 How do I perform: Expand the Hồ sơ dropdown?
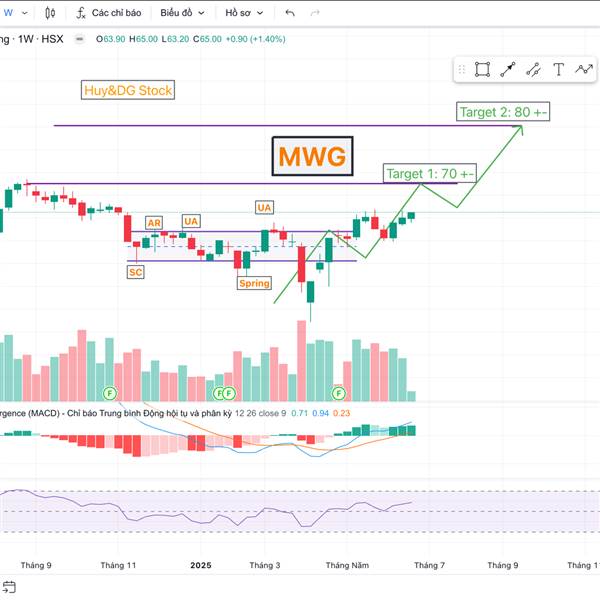[244, 13]
